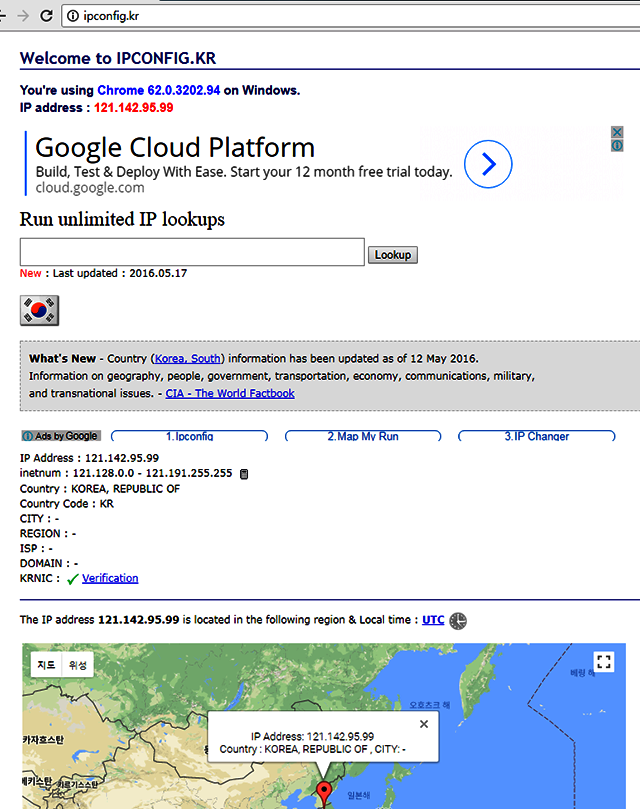Open the AdChoices info icon on ad
The width and height of the screenshot is (640, 809).
[617, 145]
